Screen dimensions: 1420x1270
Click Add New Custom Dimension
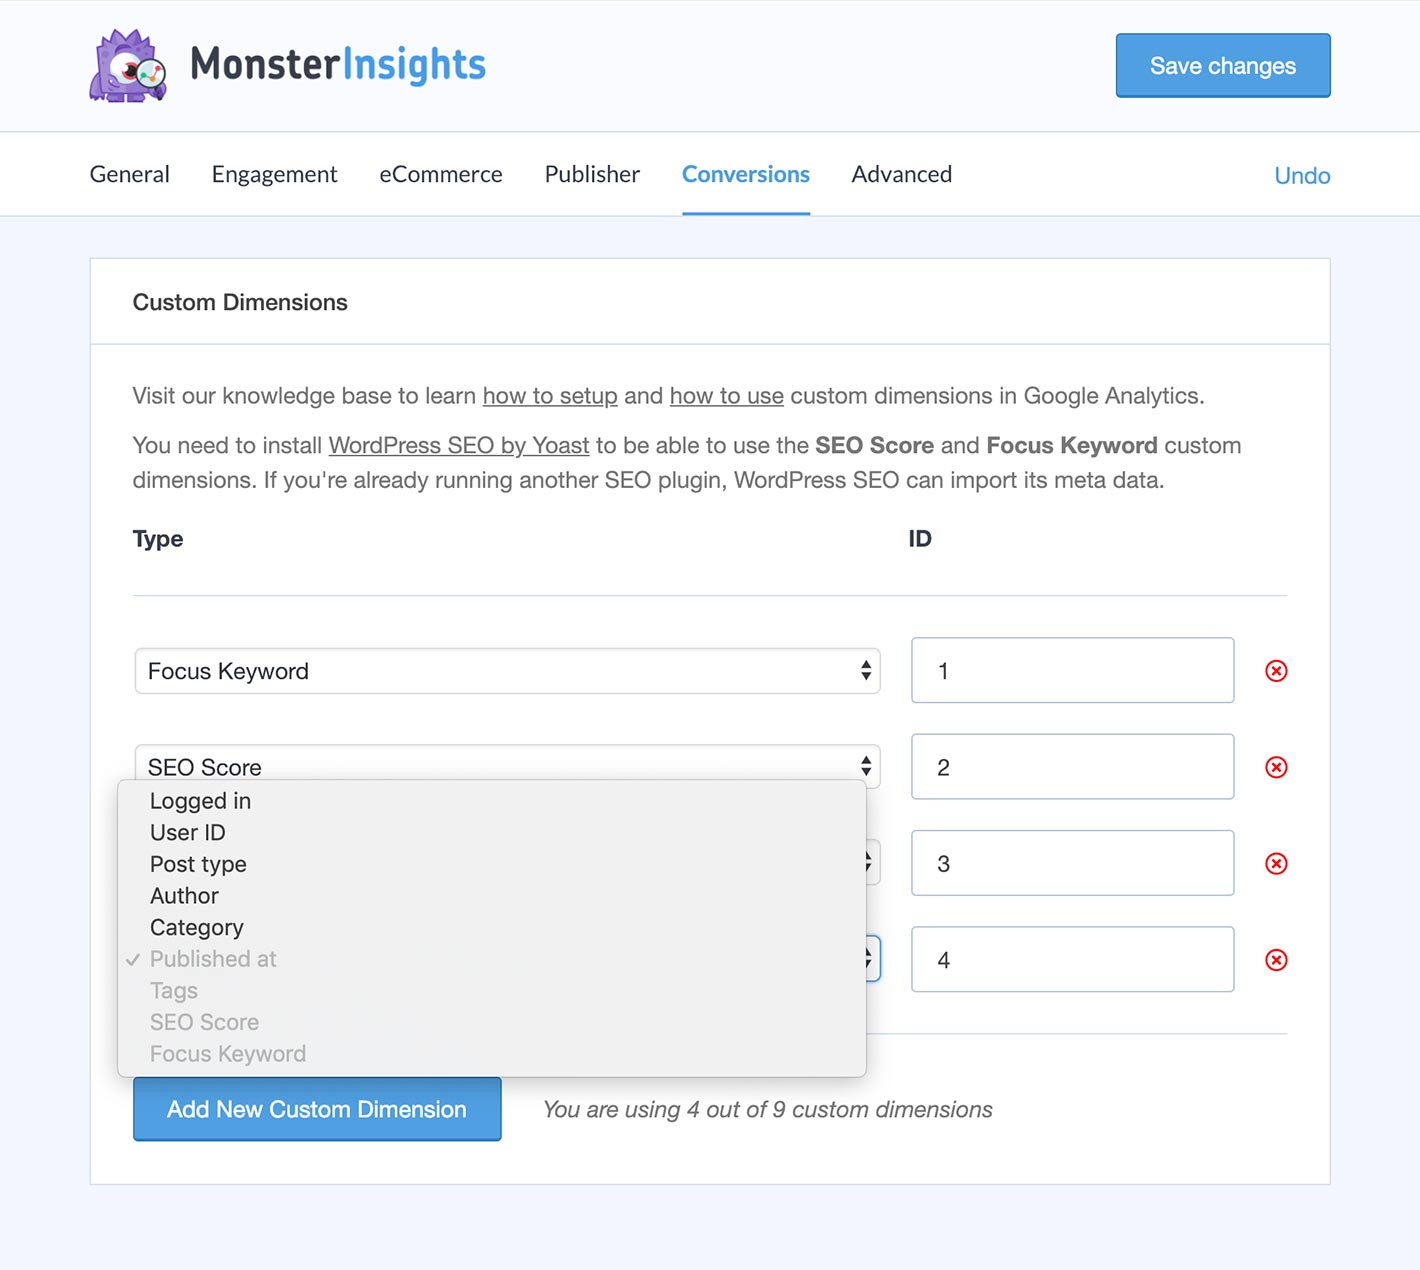pyautogui.click(x=317, y=1109)
